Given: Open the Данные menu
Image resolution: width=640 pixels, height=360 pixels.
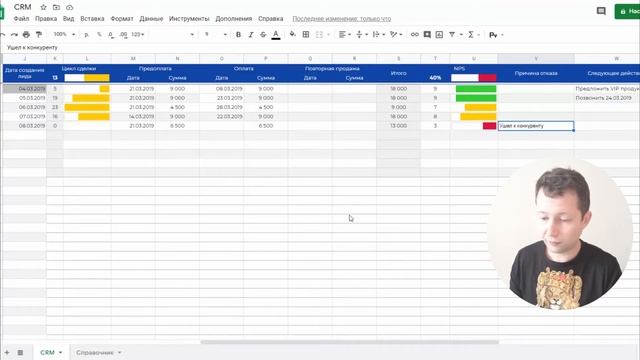Looking at the screenshot, I should 151,19.
